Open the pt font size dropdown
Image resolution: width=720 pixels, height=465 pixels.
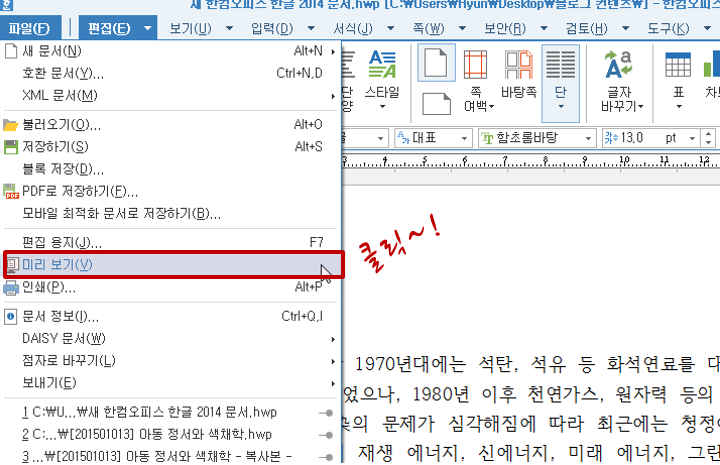(692, 138)
